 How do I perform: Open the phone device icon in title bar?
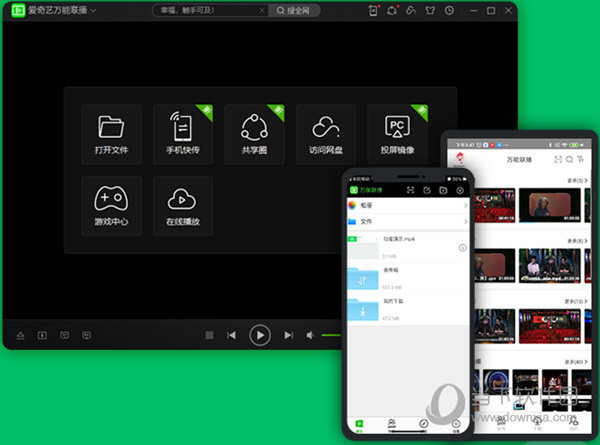[373, 10]
